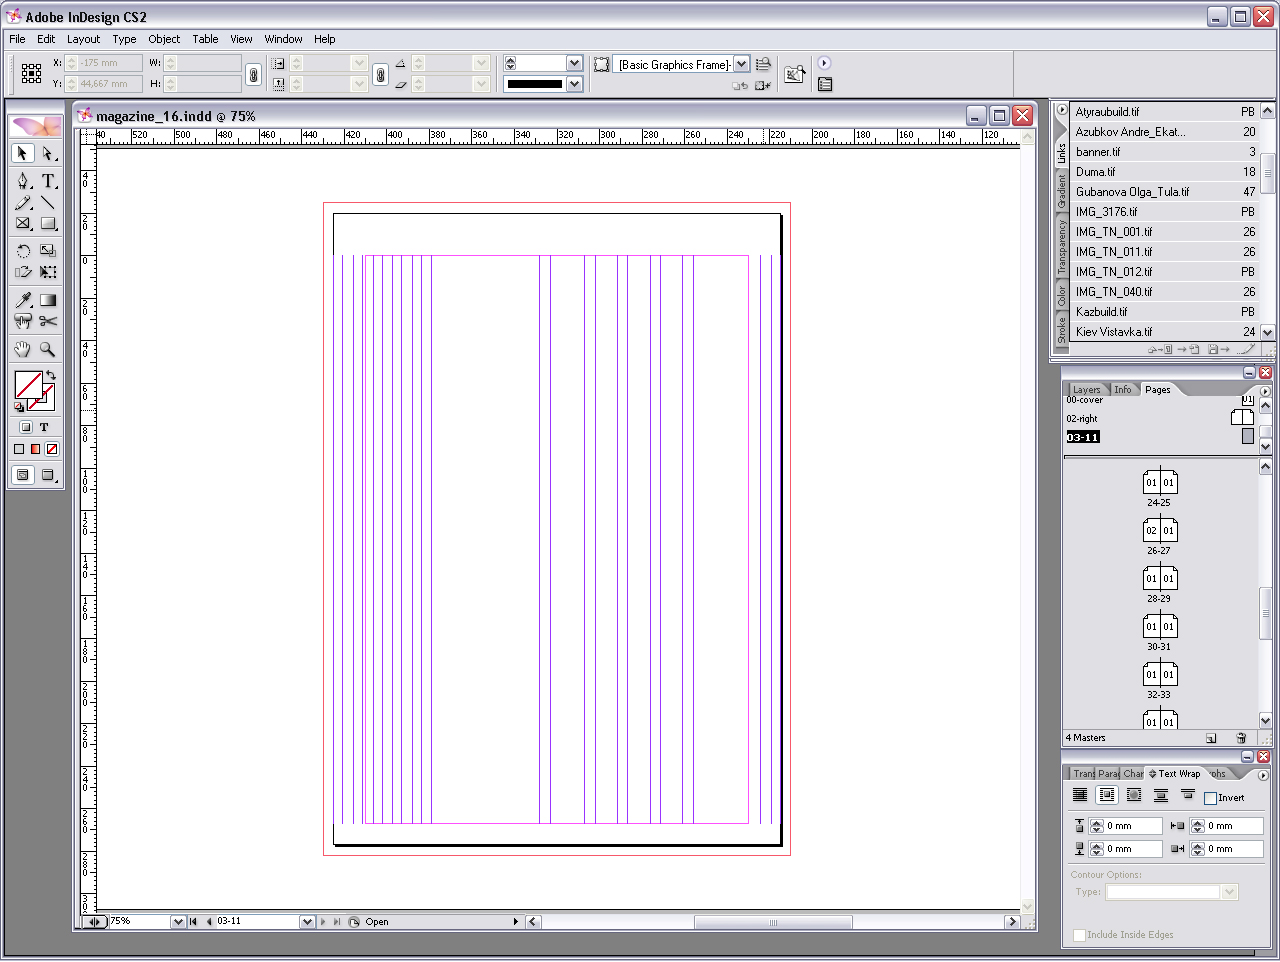The width and height of the screenshot is (1280, 962).
Task: Select the Shear tool
Action: (x=23, y=272)
